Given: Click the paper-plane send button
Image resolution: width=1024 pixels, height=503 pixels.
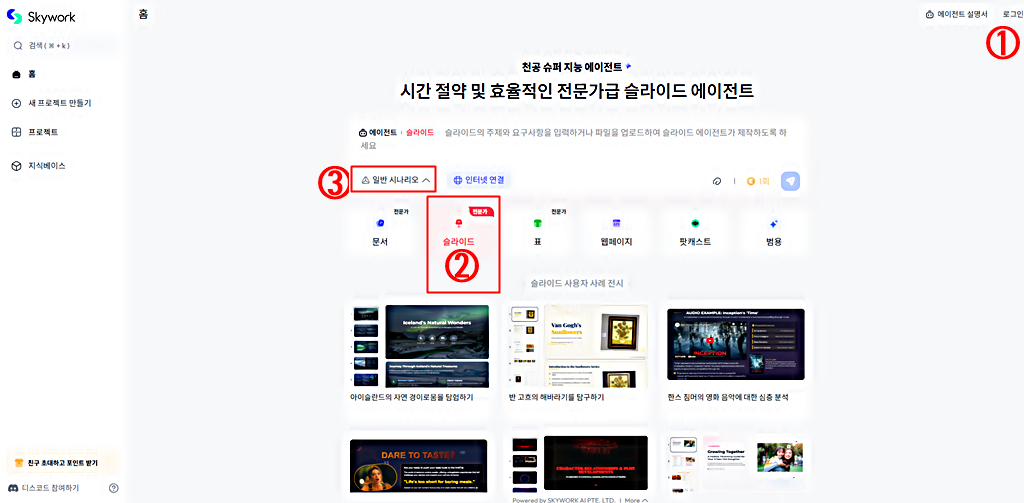Looking at the screenshot, I should pos(790,181).
